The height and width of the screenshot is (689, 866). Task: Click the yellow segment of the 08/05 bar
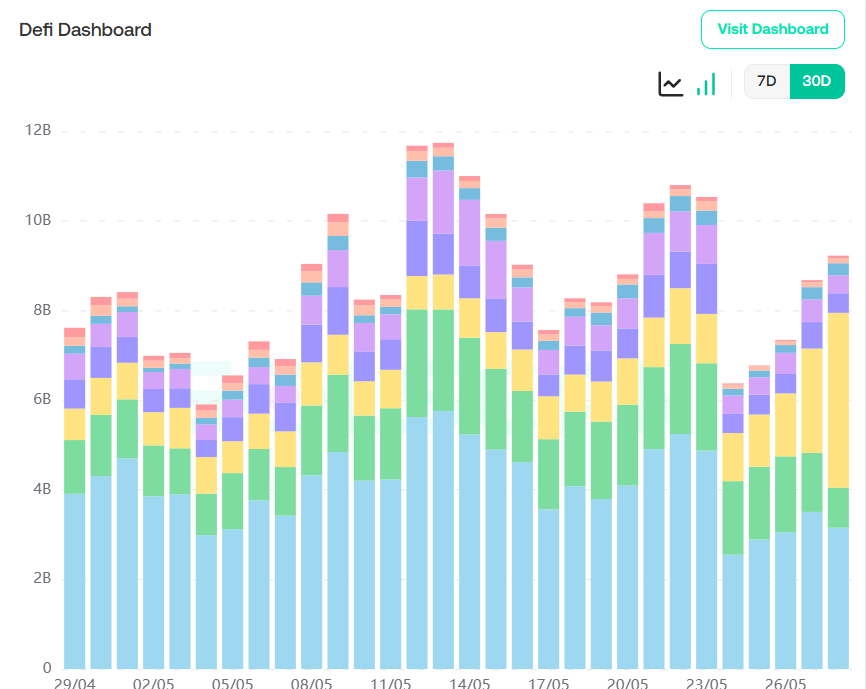(312, 384)
